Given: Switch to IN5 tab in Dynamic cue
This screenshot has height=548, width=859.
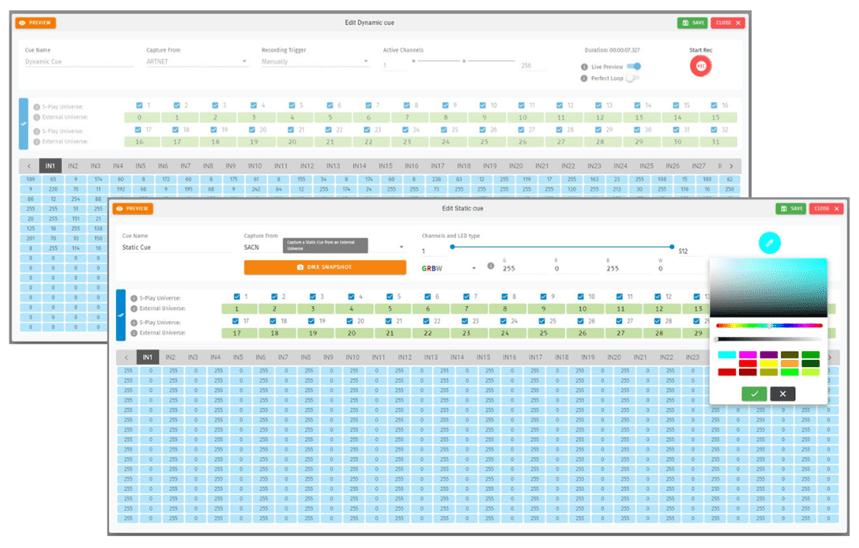Looking at the screenshot, I should tap(140, 166).
